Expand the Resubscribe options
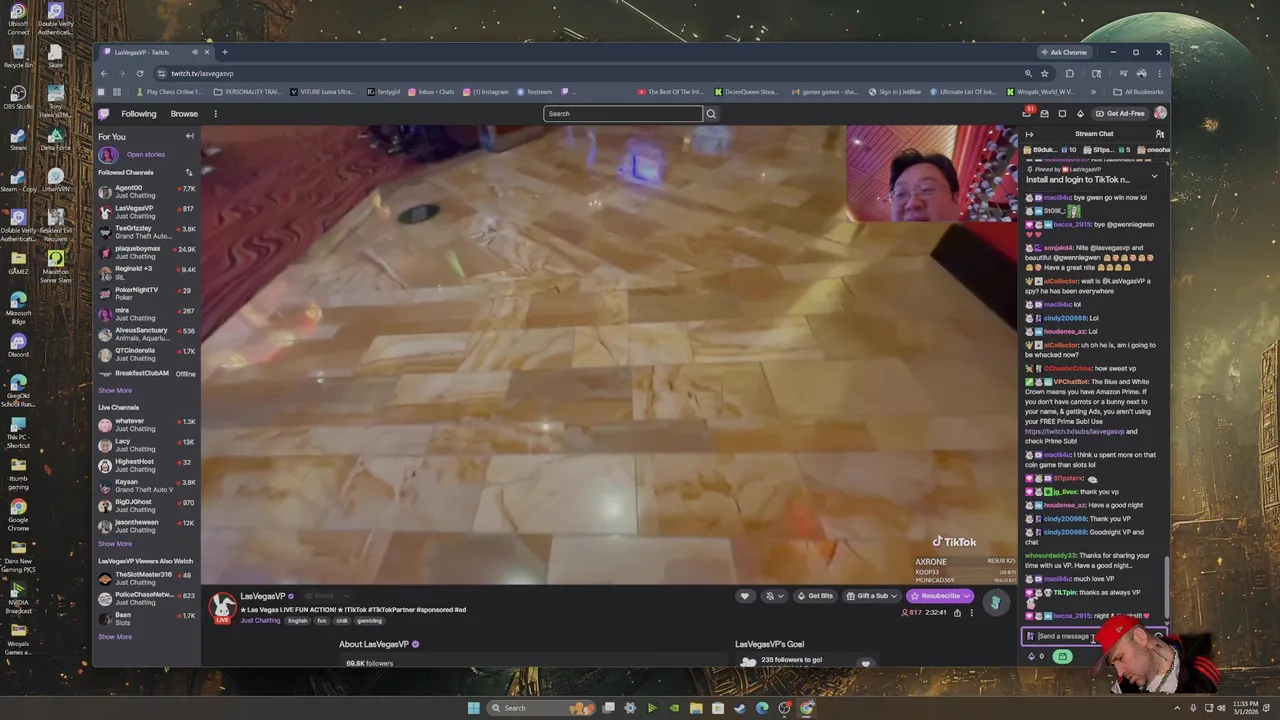The image size is (1280, 720). point(967,596)
